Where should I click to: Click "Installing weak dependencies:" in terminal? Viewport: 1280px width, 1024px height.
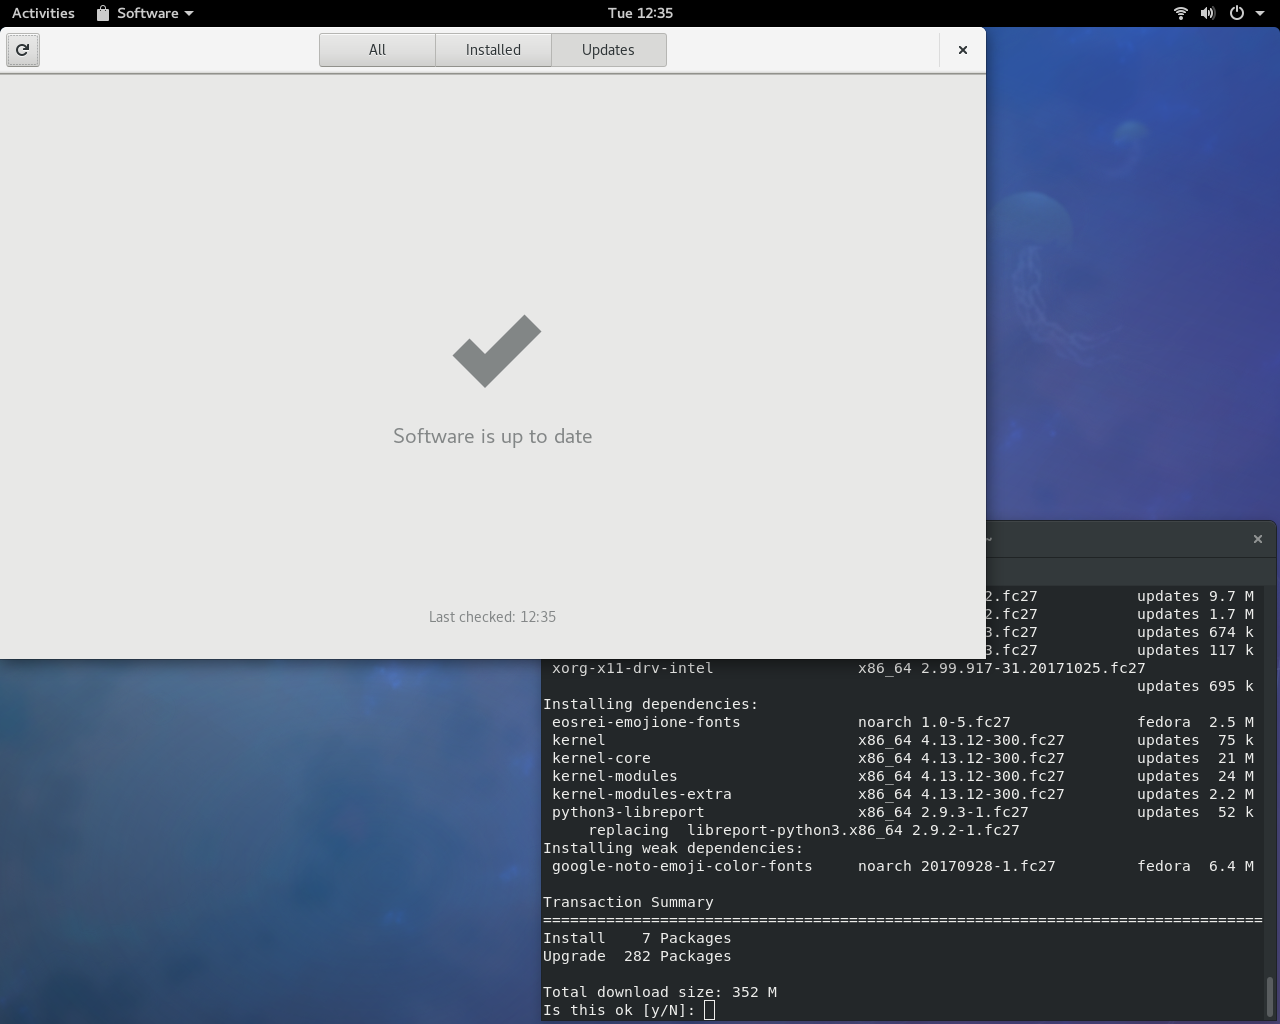(x=673, y=848)
